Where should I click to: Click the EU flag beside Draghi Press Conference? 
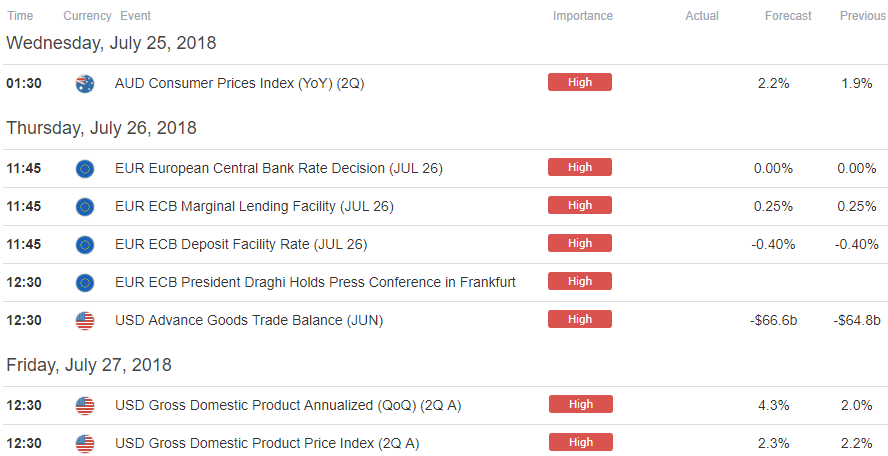point(85,283)
